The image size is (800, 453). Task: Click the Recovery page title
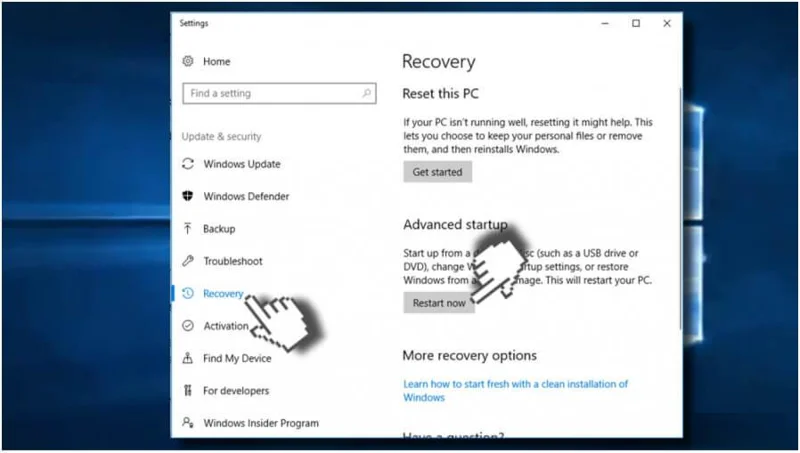tap(438, 62)
